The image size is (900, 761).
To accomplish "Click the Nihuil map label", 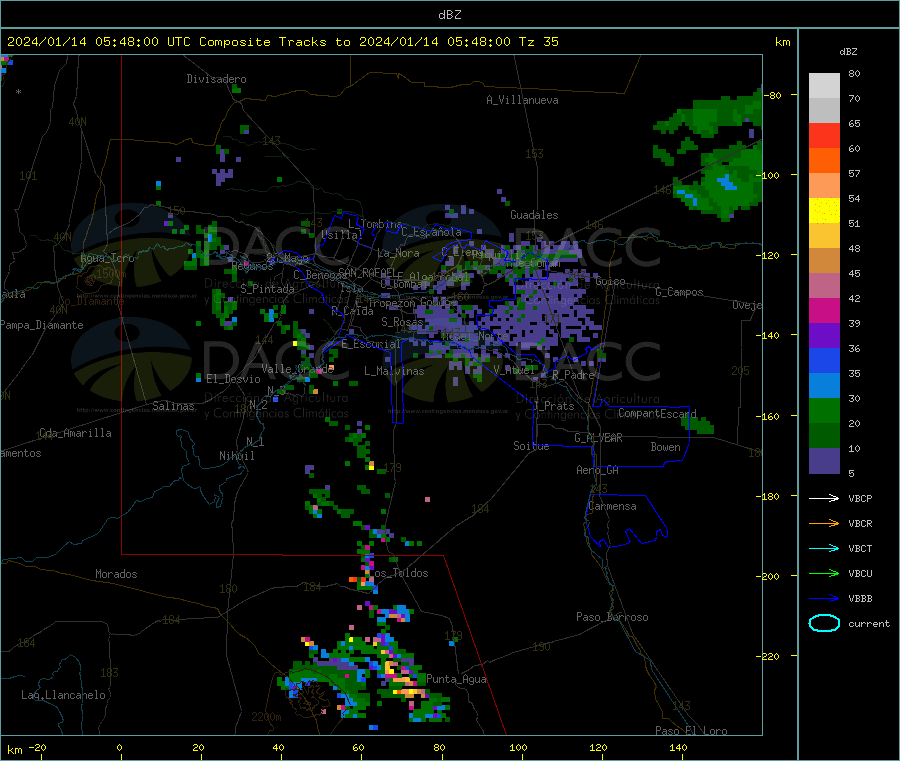I will pos(236,456).
